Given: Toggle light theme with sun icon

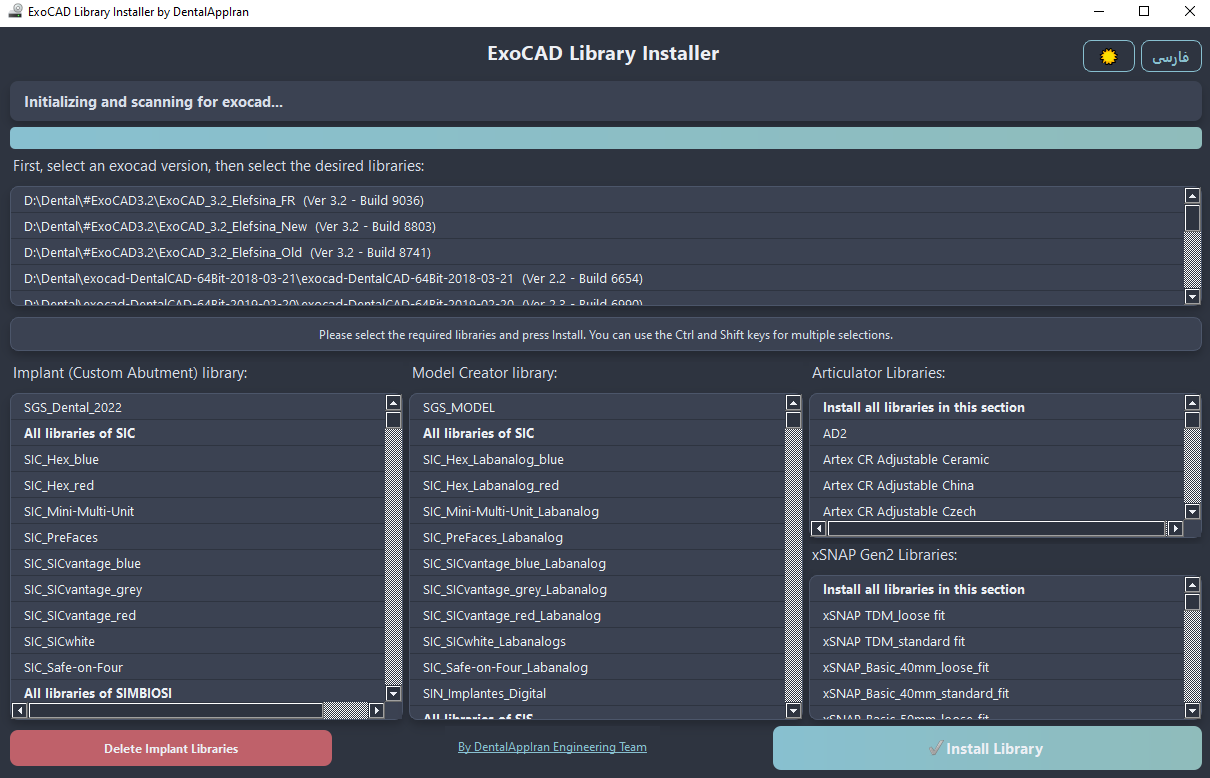Looking at the screenshot, I should pyautogui.click(x=1108, y=56).
